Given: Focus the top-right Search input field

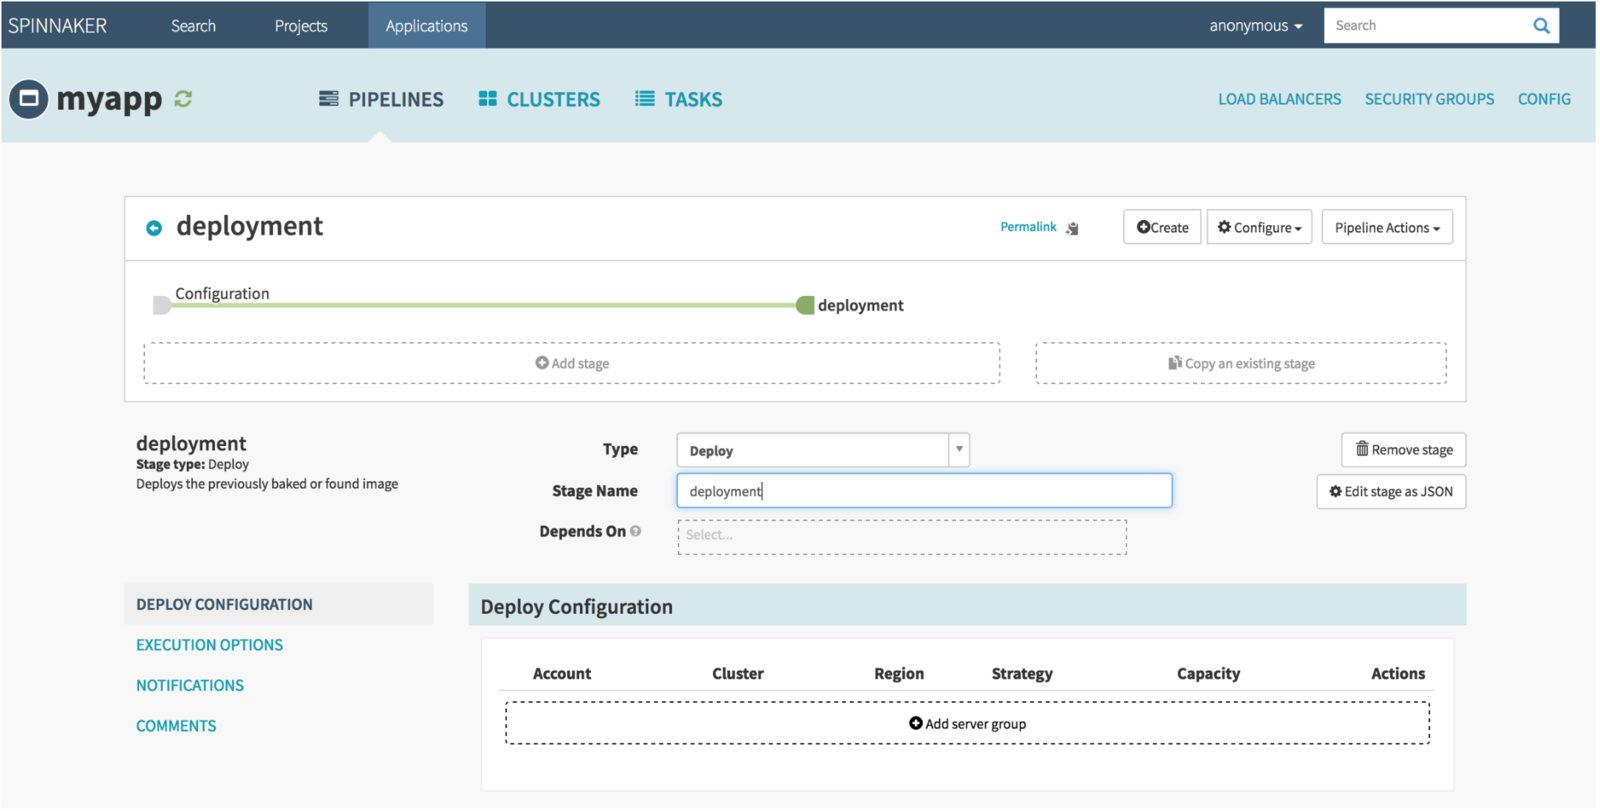Looking at the screenshot, I should pyautogui.click(x=1426, y=26).
